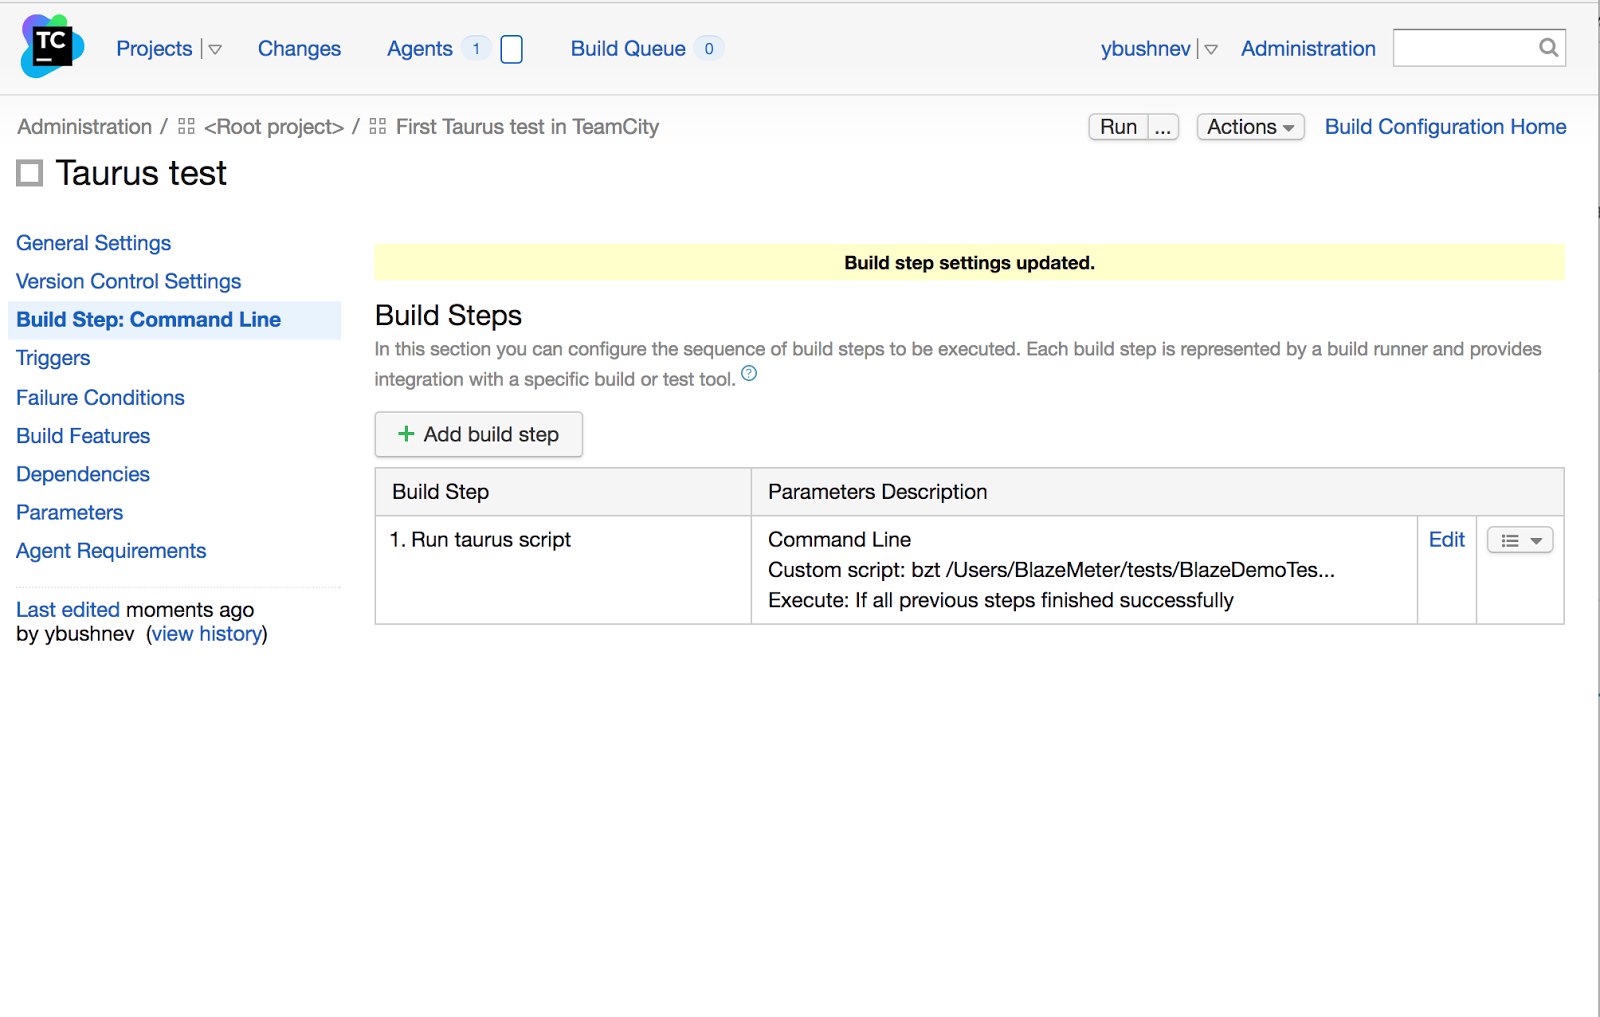Screen dimensions: 1600x1017
Task: Click the Agents count badge 1
Action: coord(476,48)
